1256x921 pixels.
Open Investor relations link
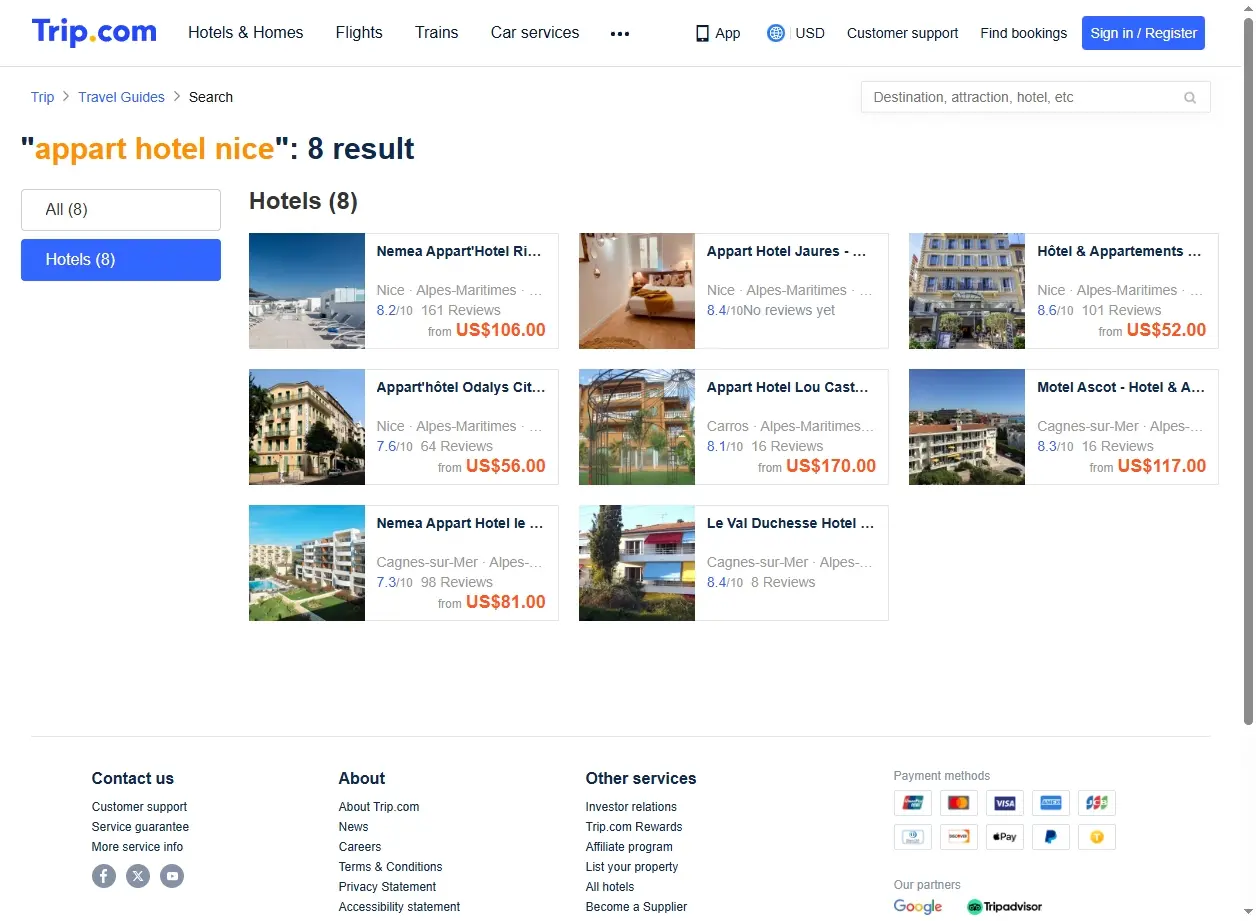(631, 807)
